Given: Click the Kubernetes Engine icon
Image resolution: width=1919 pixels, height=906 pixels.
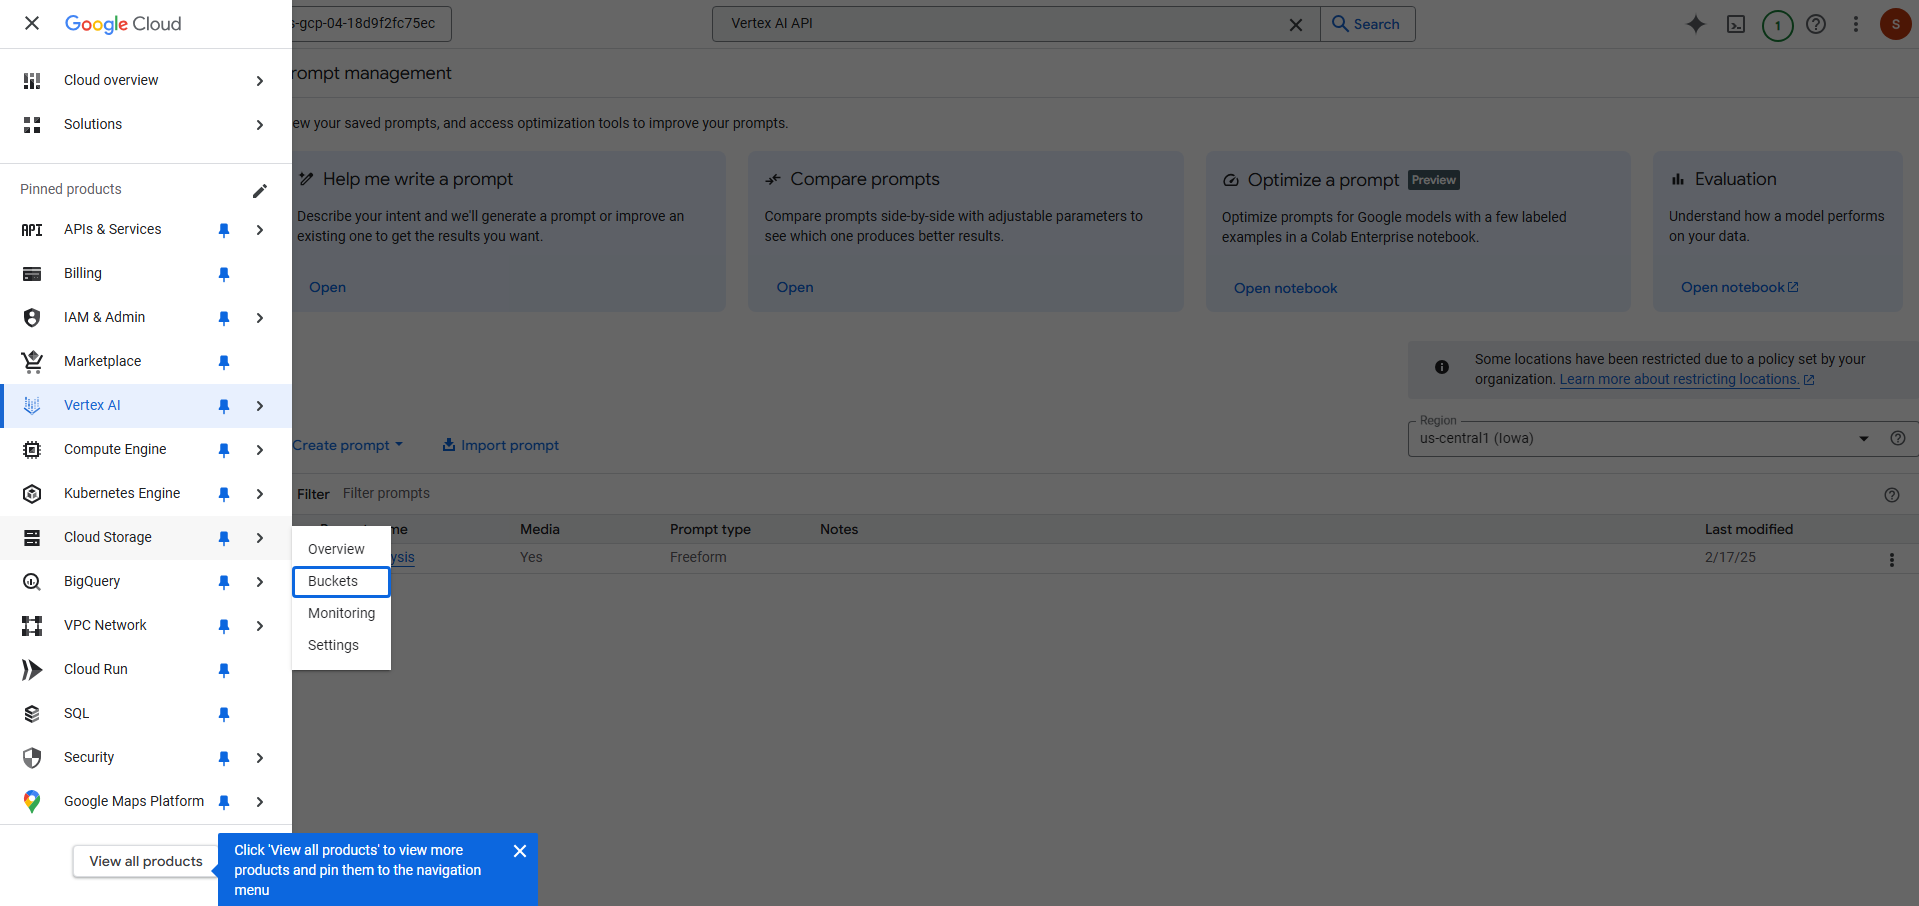Looking at the screenshot, I should (32, 494).
